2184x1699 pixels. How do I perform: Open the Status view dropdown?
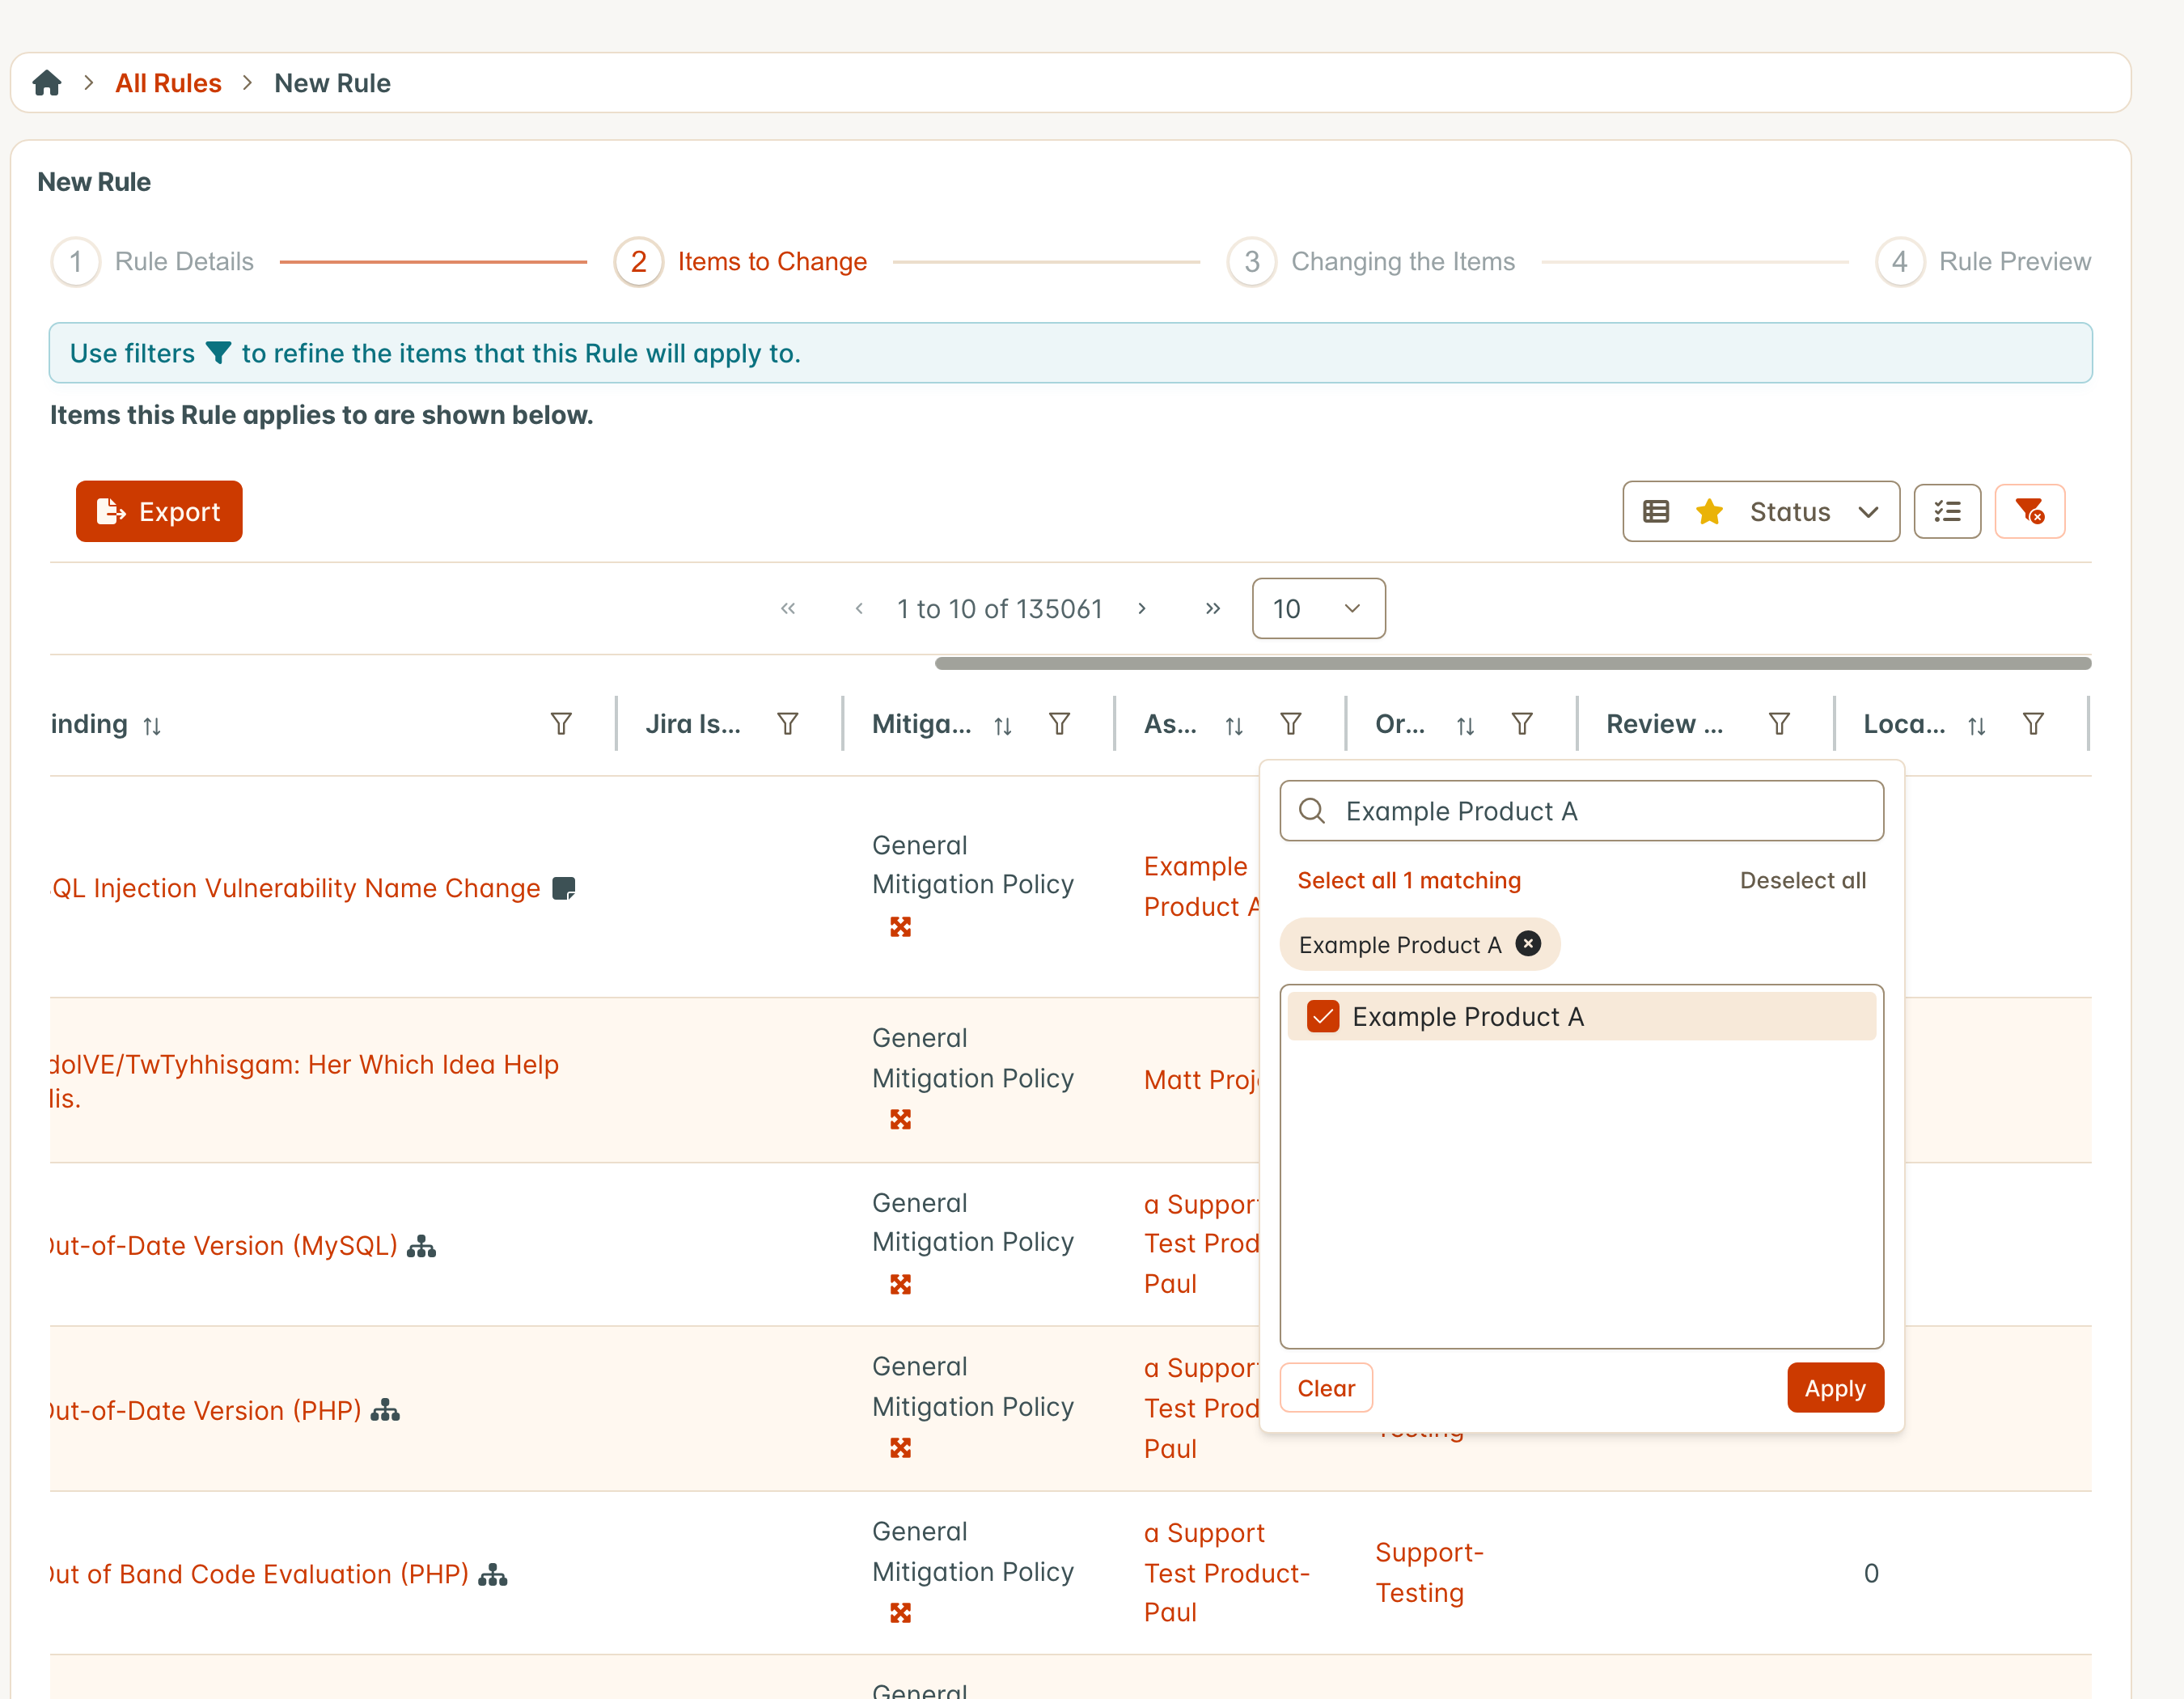click(1760, 511)
